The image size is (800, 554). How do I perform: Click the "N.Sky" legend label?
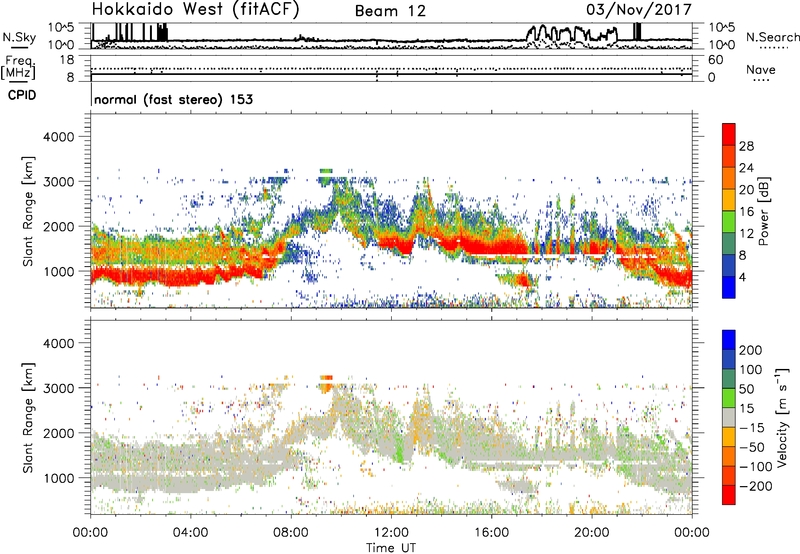pos(19,37)
